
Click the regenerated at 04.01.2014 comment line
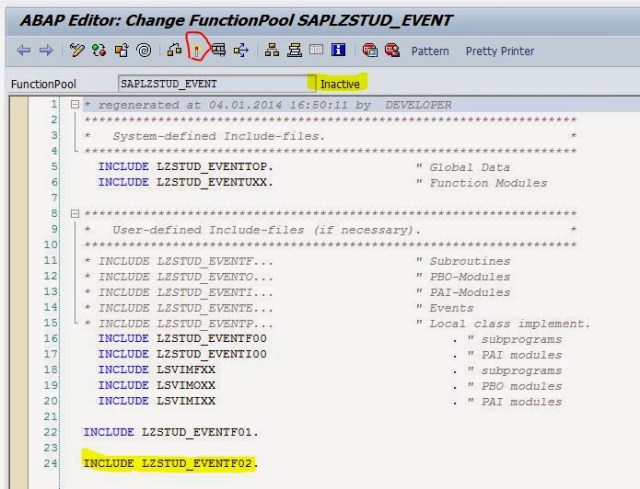pos(268,105)
